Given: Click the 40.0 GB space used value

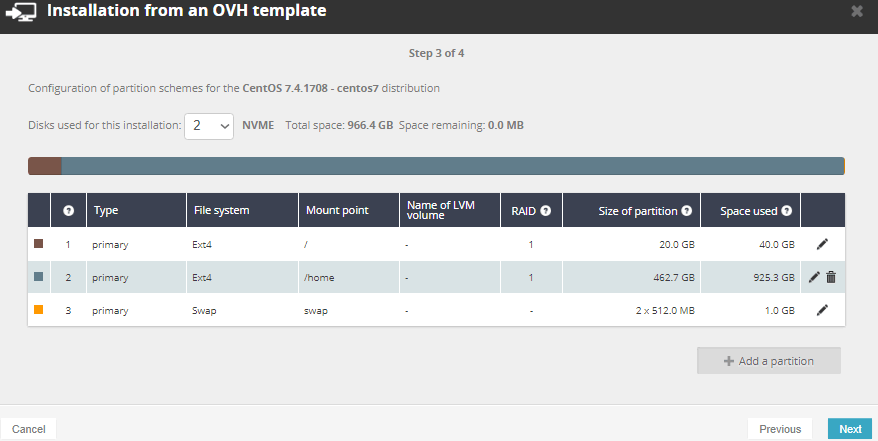Looking at the screenshot, I should pos(777,245).
